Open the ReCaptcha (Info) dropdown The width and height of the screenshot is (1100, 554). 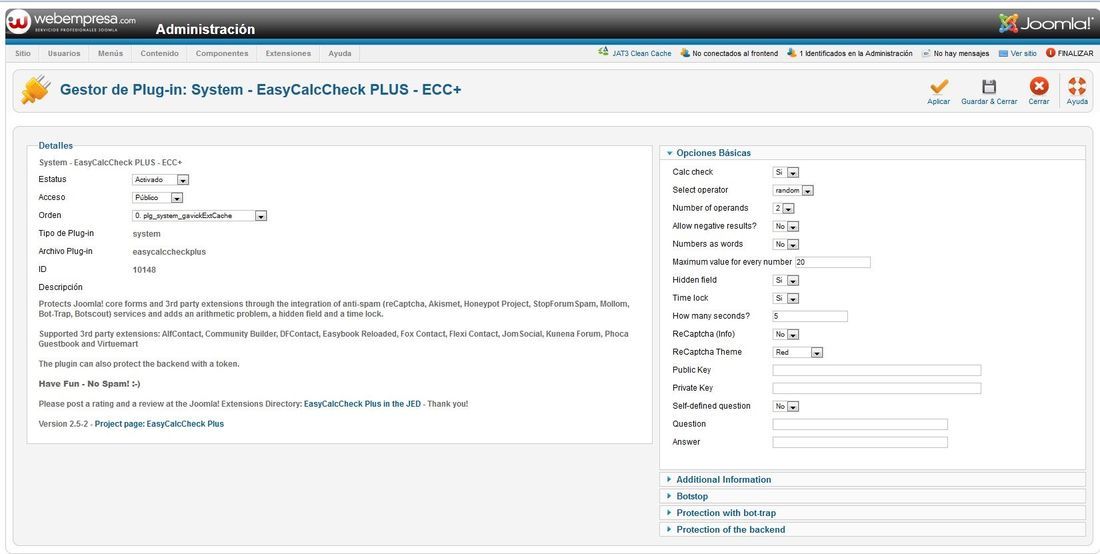[786, 335]
